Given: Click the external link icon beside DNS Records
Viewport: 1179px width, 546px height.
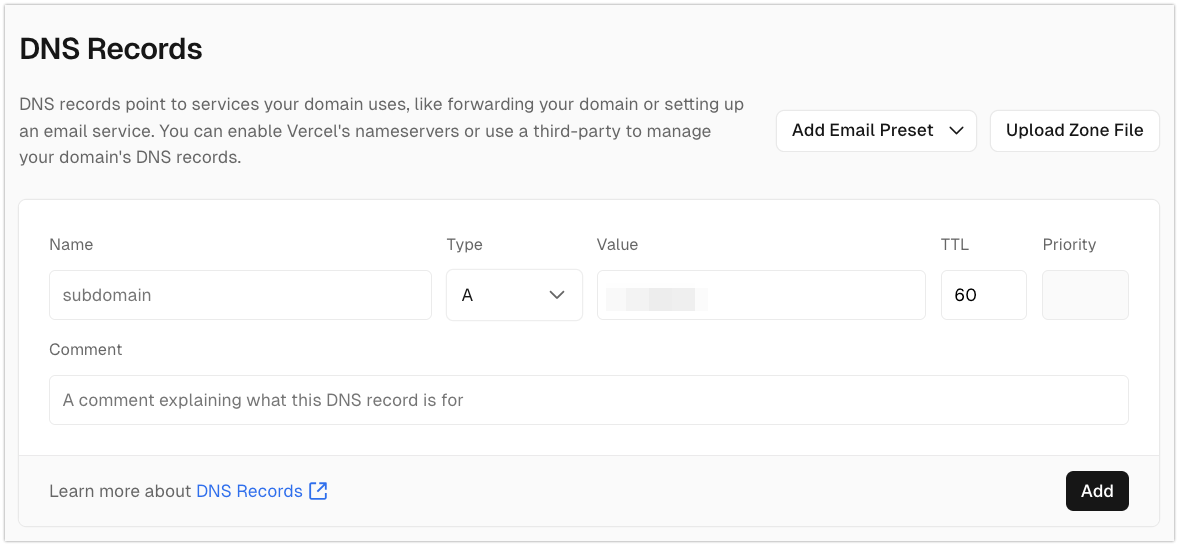Looking at the screenshot, I should pos(318,491).
